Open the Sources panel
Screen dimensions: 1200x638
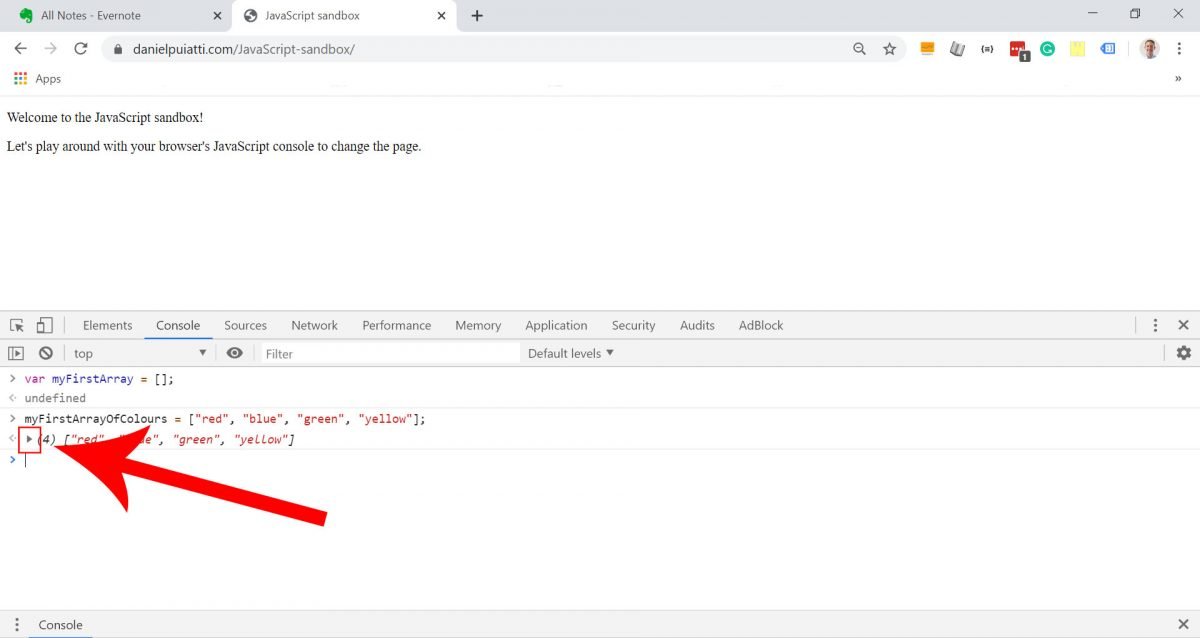click(245, 325)
